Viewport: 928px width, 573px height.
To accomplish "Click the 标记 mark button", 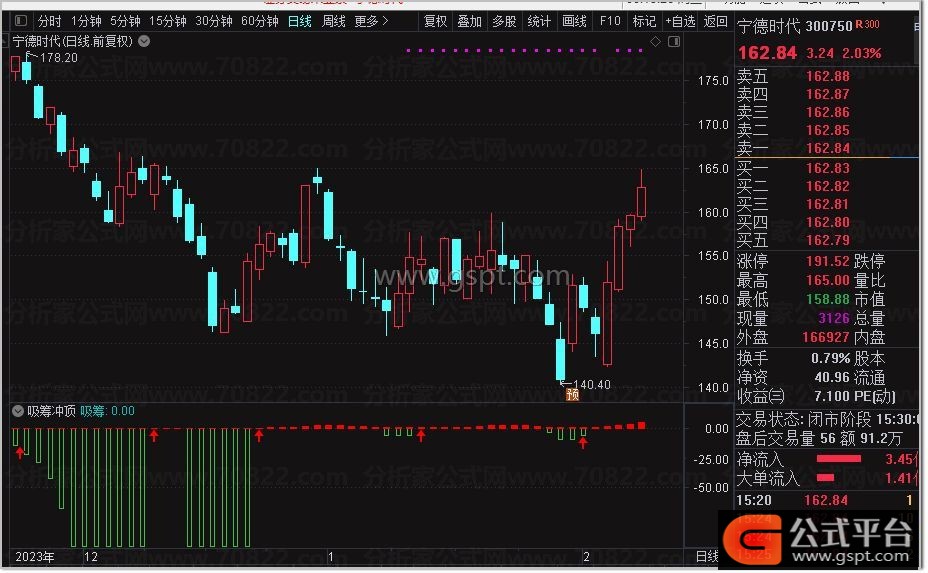I will (x=645, y=21).
